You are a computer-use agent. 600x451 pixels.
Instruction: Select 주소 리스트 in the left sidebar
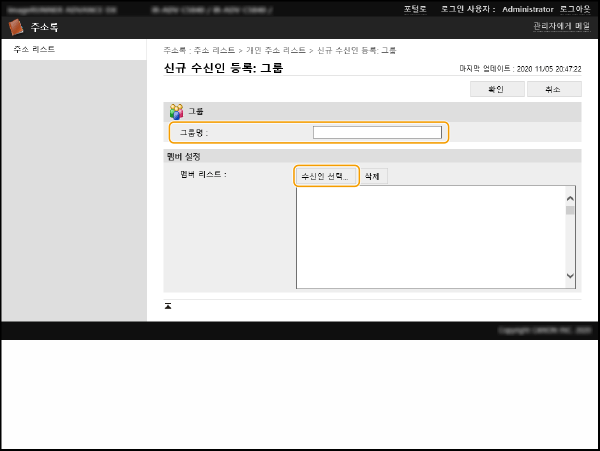pyautogui.click(x=34, y=49)
